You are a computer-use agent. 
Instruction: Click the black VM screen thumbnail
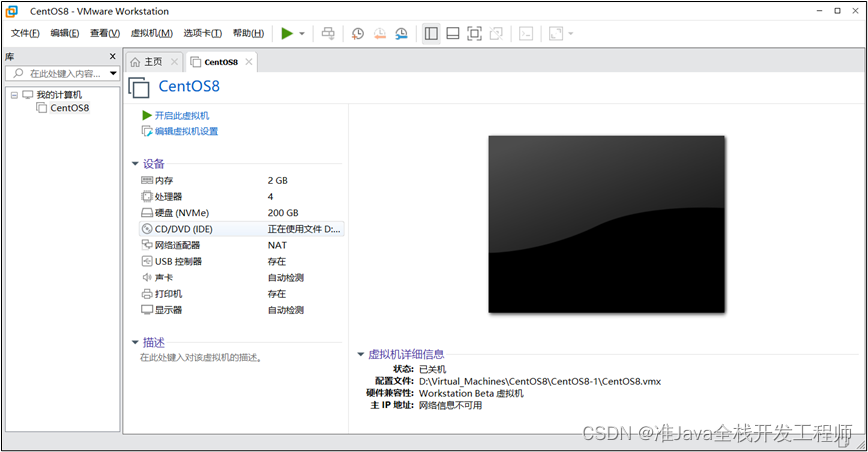tap(607, 224)
